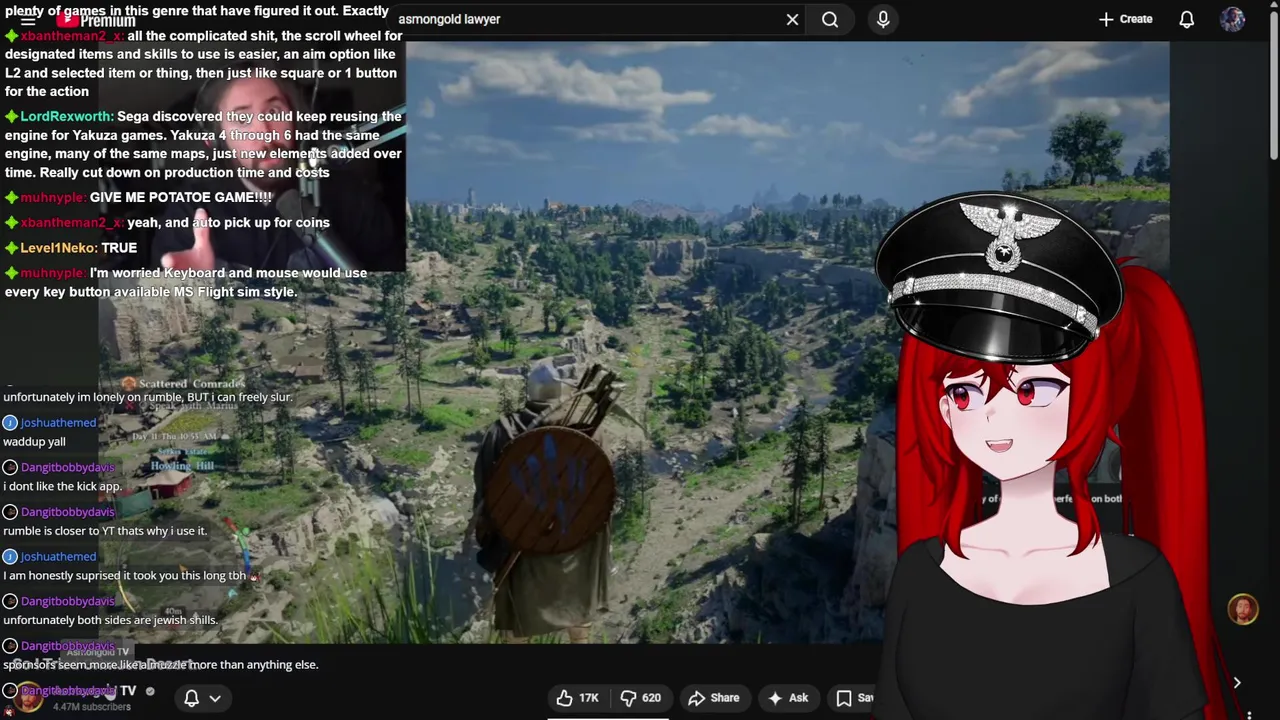Click muhnyple's 'Keyboard and mouse' message

coord(186,282)
